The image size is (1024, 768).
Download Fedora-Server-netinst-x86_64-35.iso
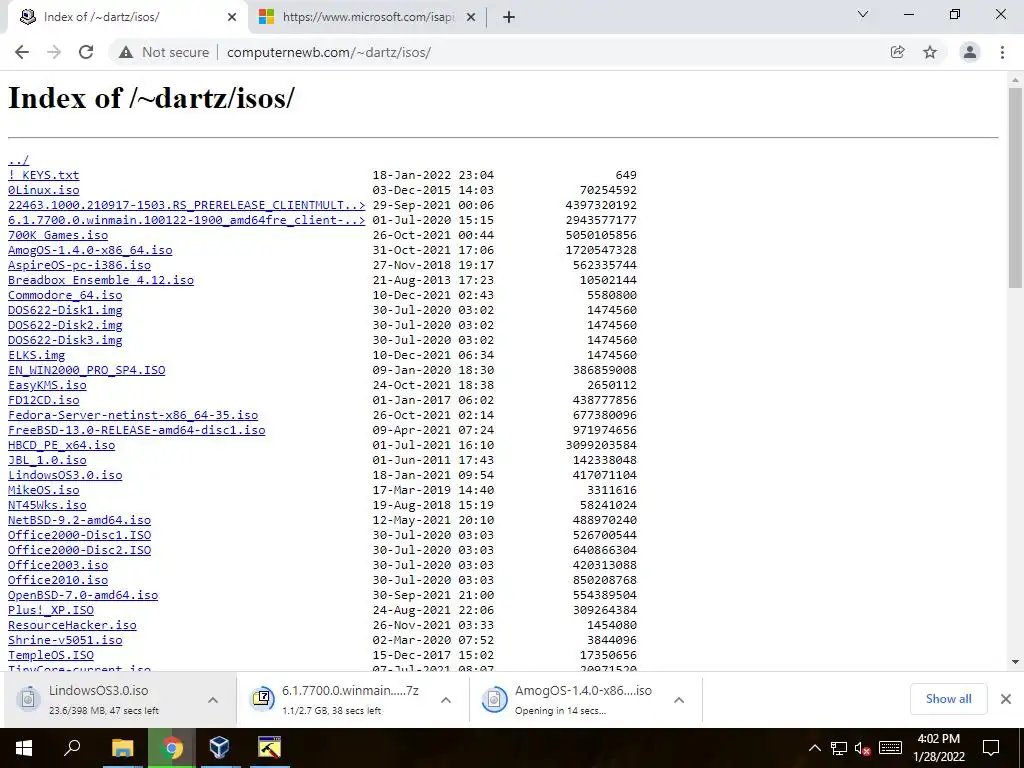pos(133,415)
